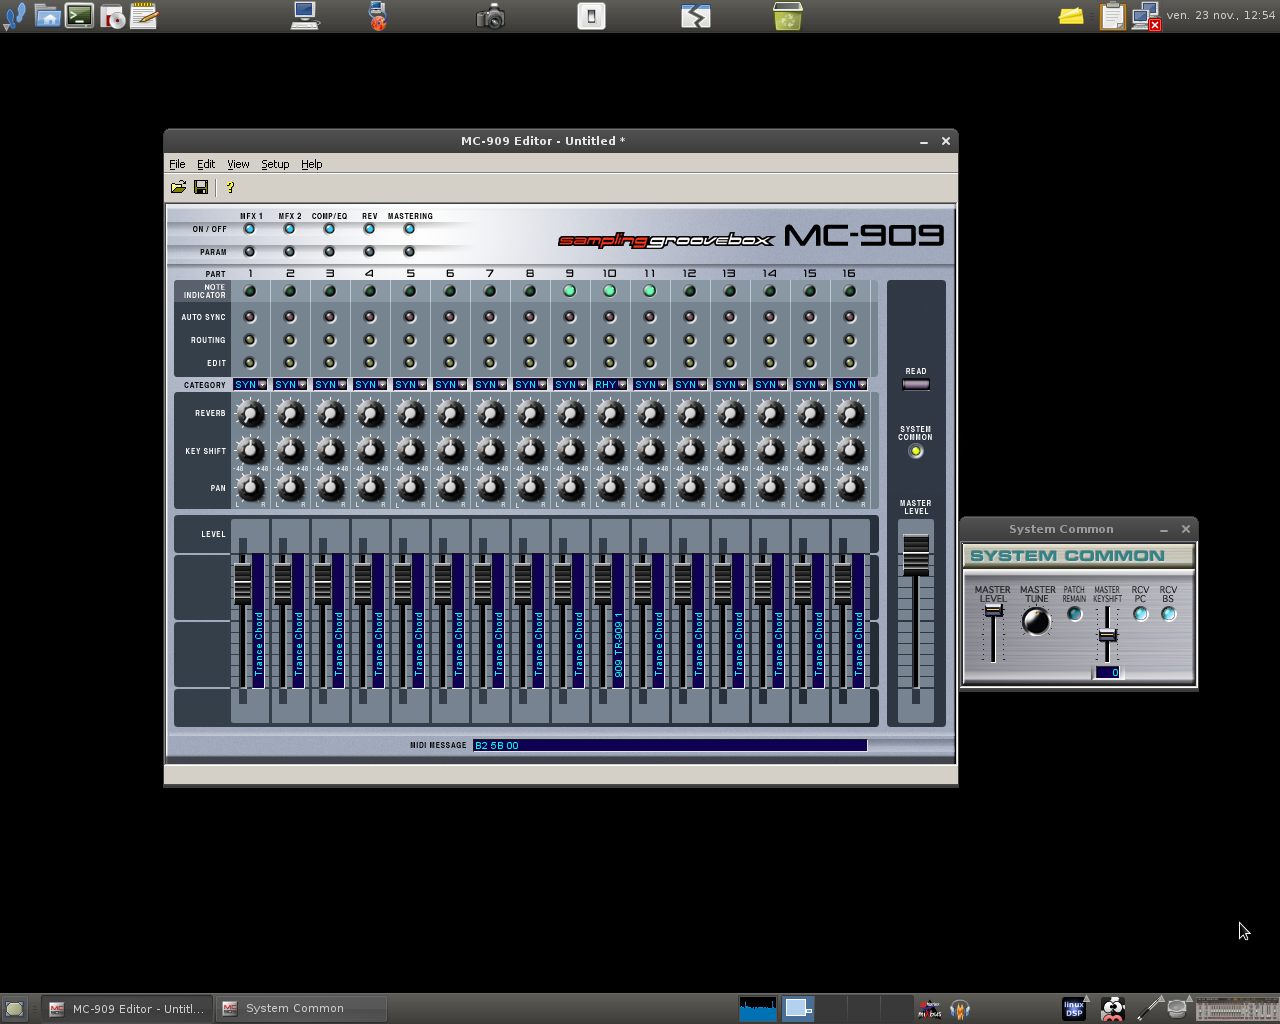This screenshot has width=1280, height=1024.
Task: Toggle the RCV PC switch in System Common
Action: (x=1140, y=614)
